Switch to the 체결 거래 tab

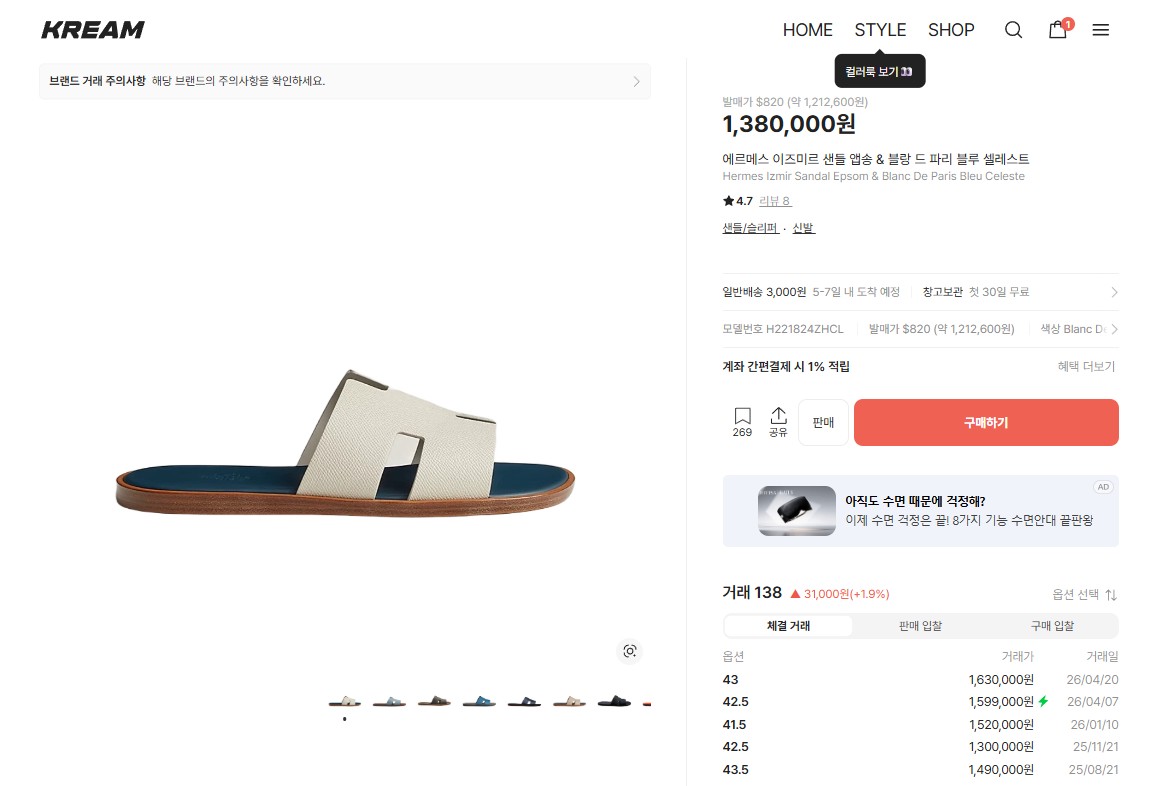coord(788,626)
